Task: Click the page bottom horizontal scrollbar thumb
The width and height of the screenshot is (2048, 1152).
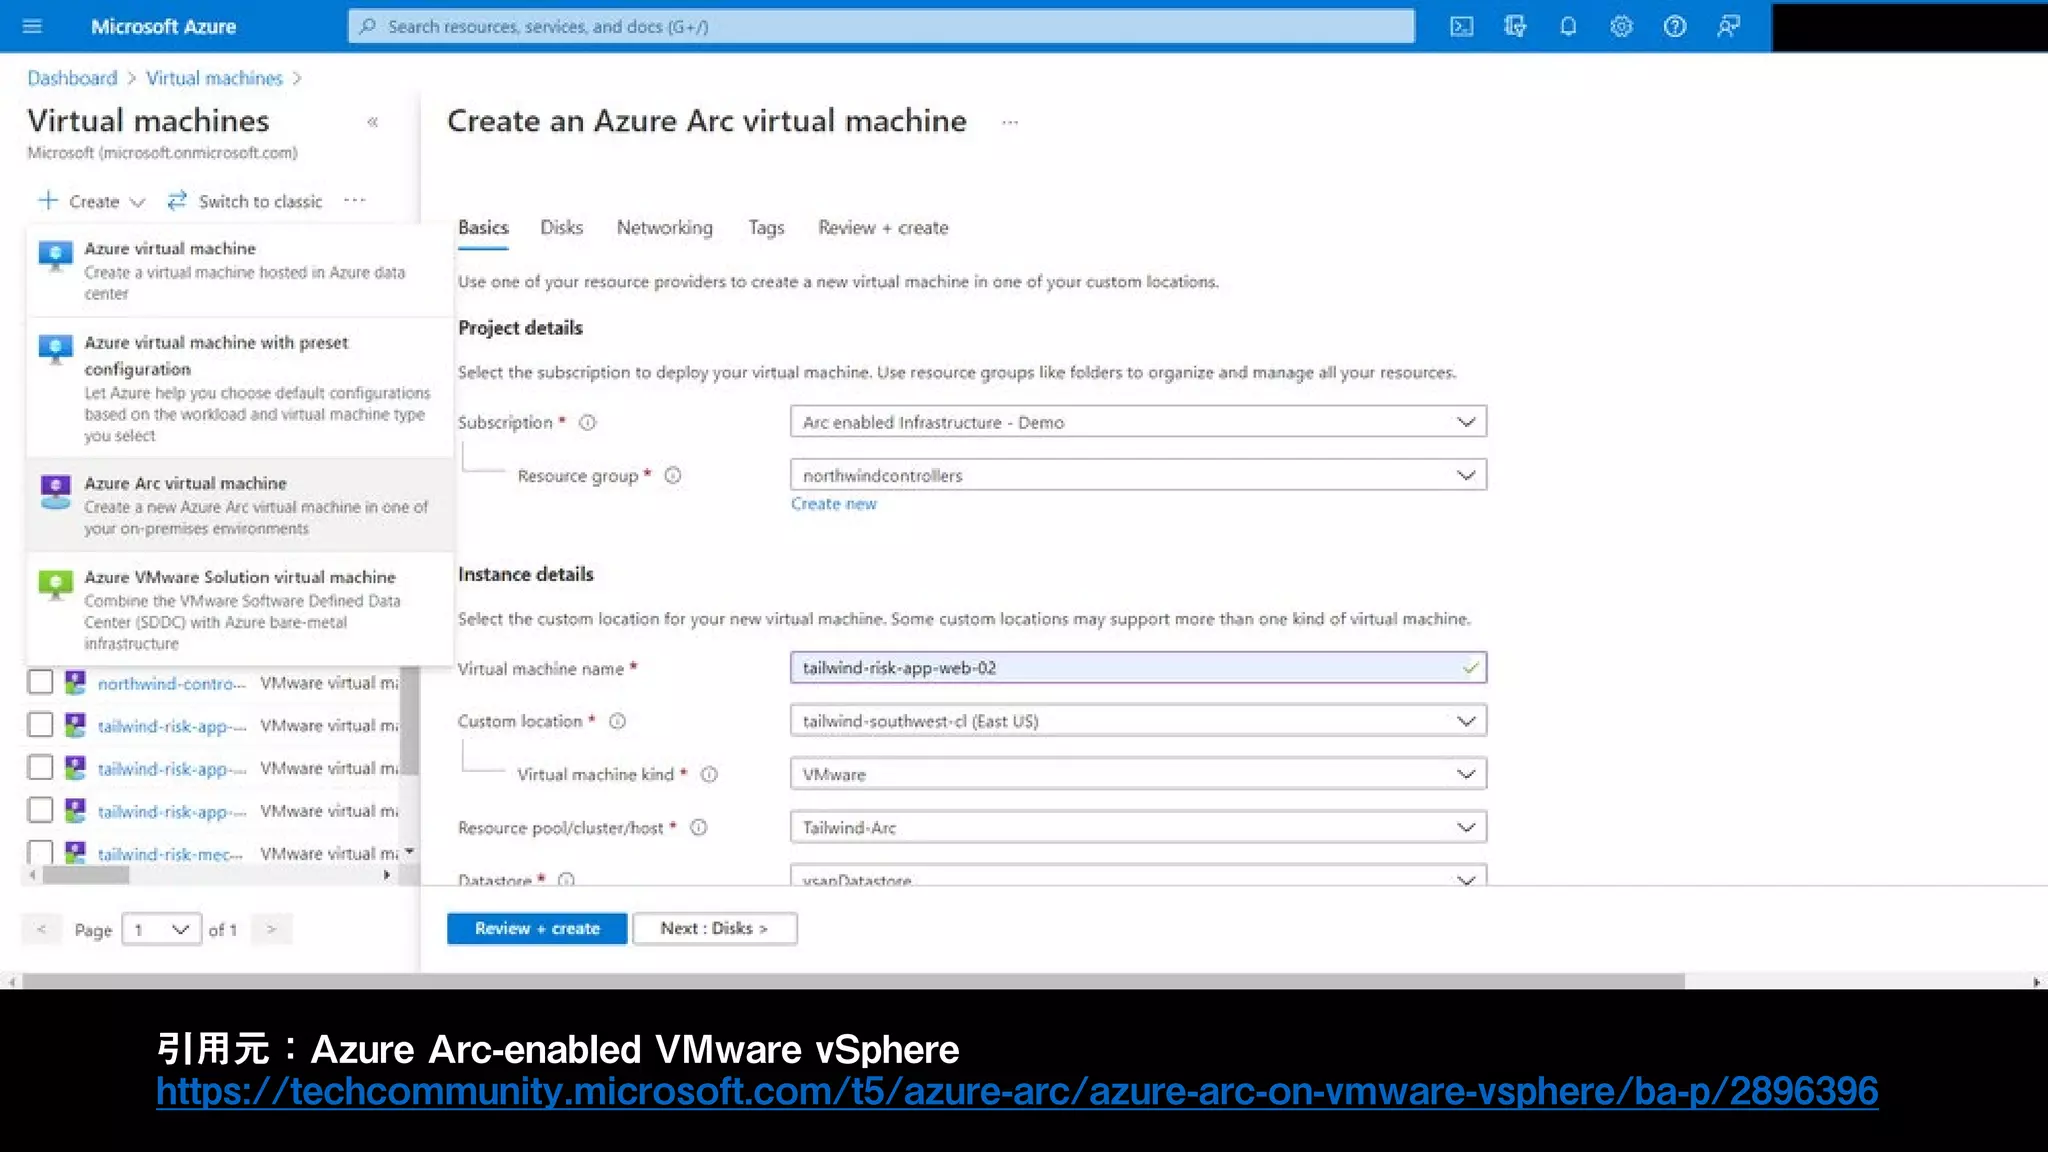Action: pyautogui.click(x=853, y=982)
